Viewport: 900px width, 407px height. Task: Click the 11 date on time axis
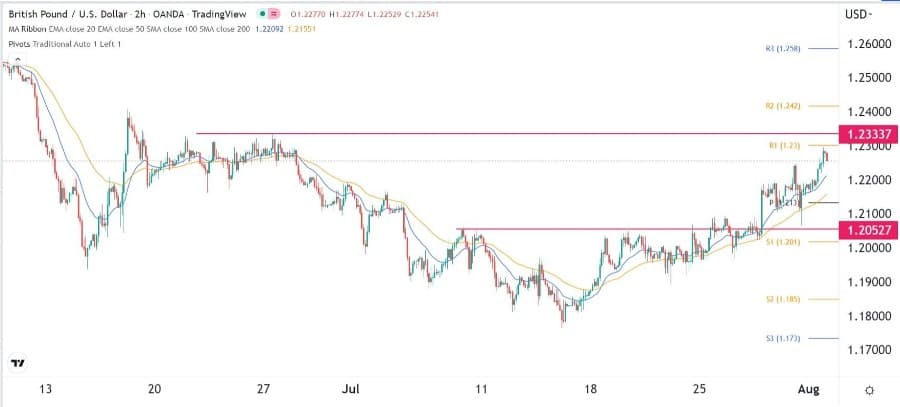(481, 389)
